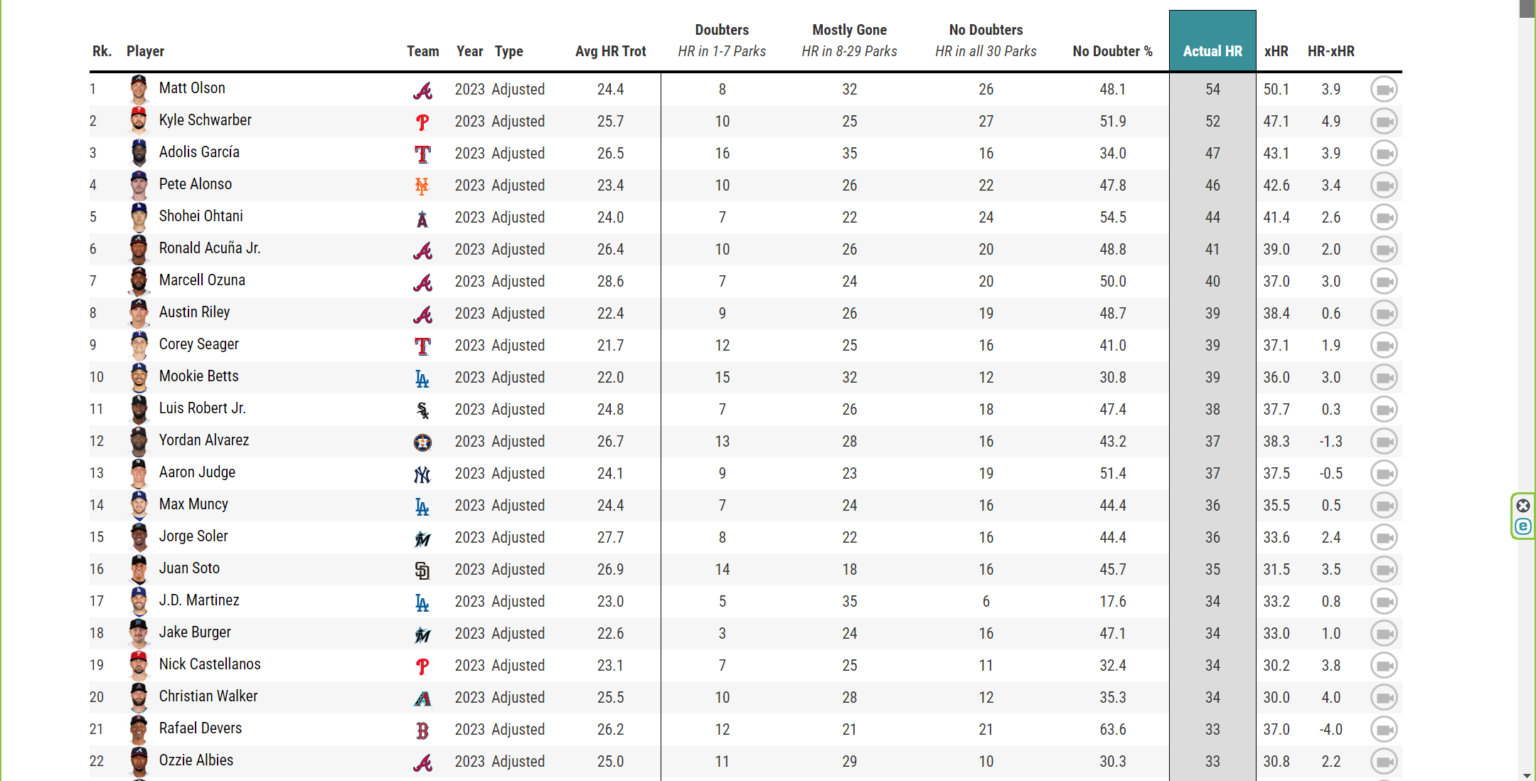Click Shohei Ohtani's video camera icon

[x=1383, y=217]
